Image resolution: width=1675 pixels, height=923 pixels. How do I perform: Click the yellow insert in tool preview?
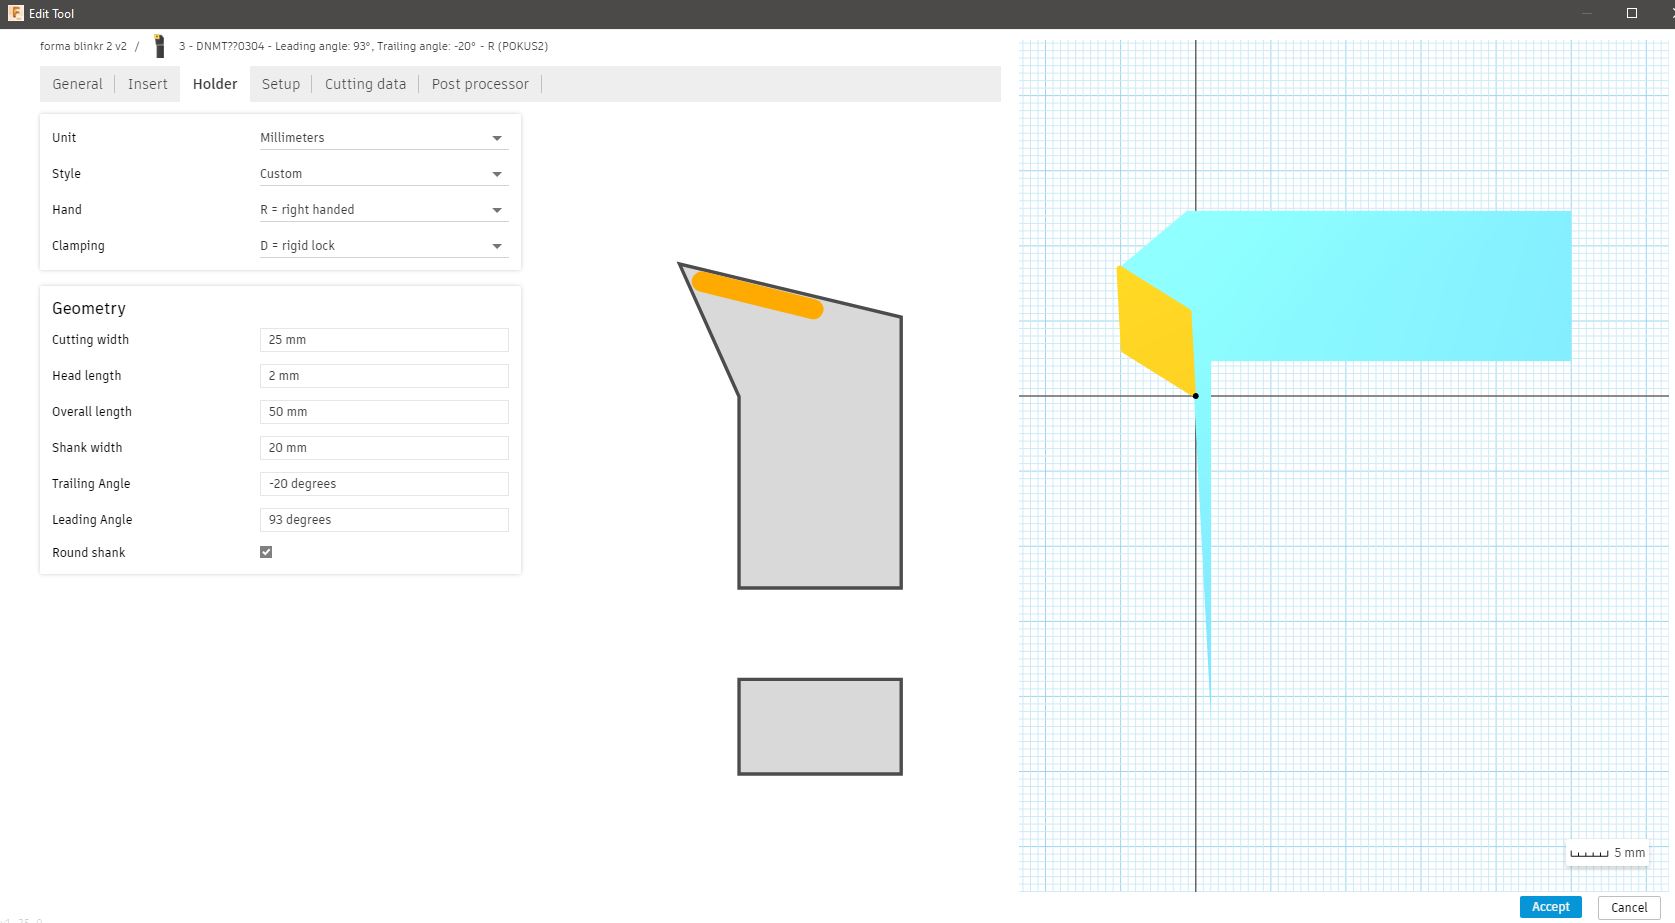tap(1156, 330)
